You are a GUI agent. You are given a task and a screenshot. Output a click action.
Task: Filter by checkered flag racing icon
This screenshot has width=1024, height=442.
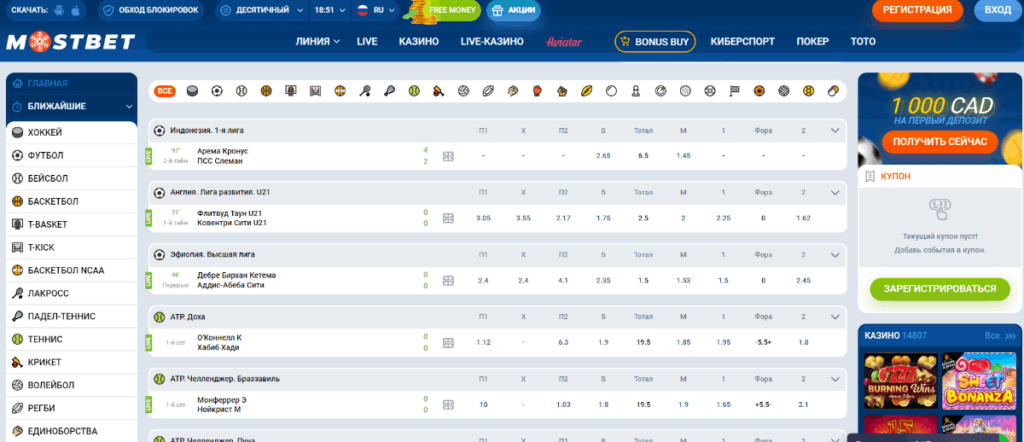[x=734, y=91]
